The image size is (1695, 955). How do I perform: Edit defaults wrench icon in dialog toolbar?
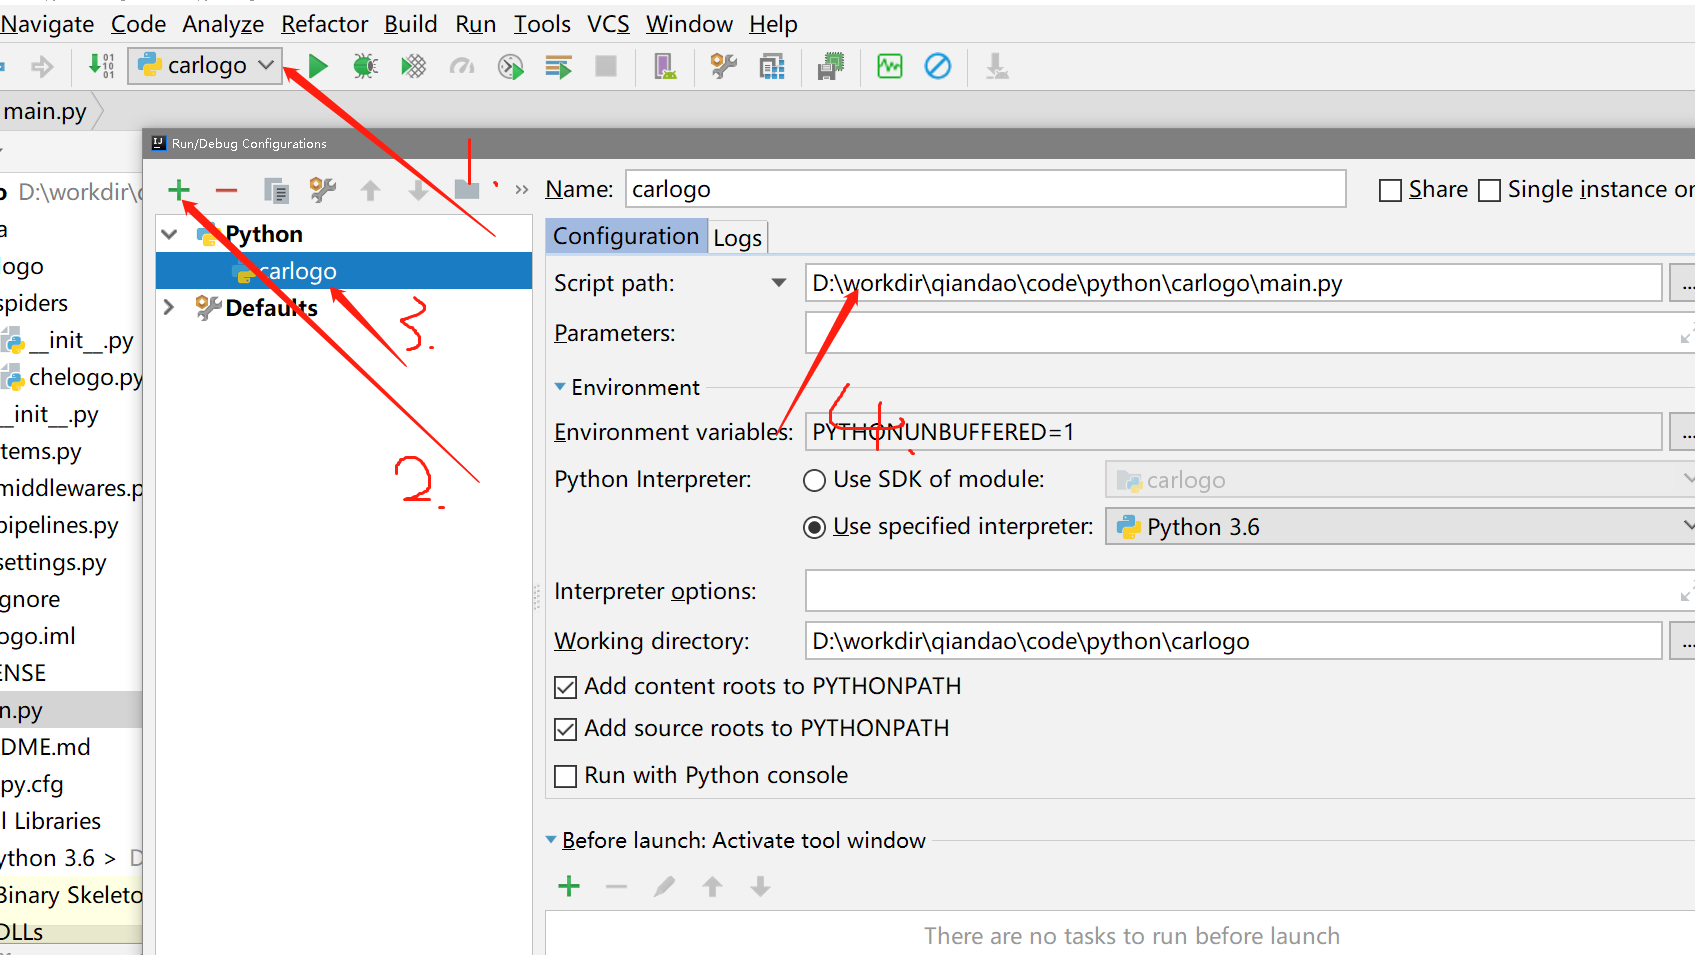click(x=322, y=189)
